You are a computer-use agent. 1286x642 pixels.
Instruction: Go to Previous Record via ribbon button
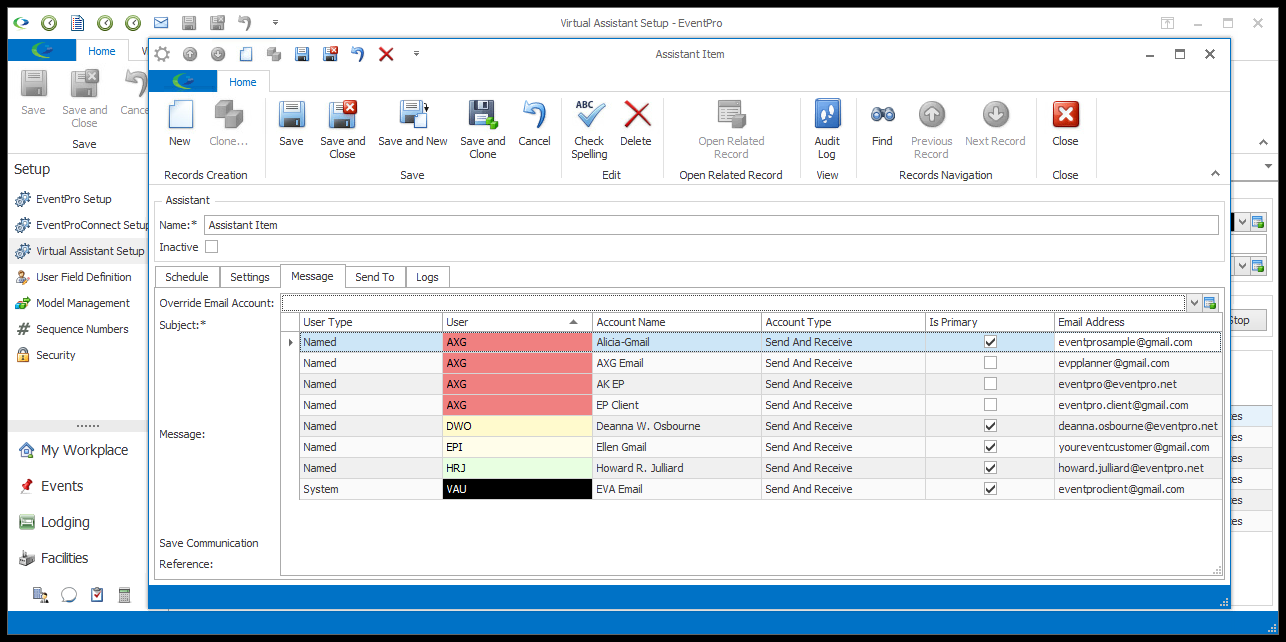931,129
